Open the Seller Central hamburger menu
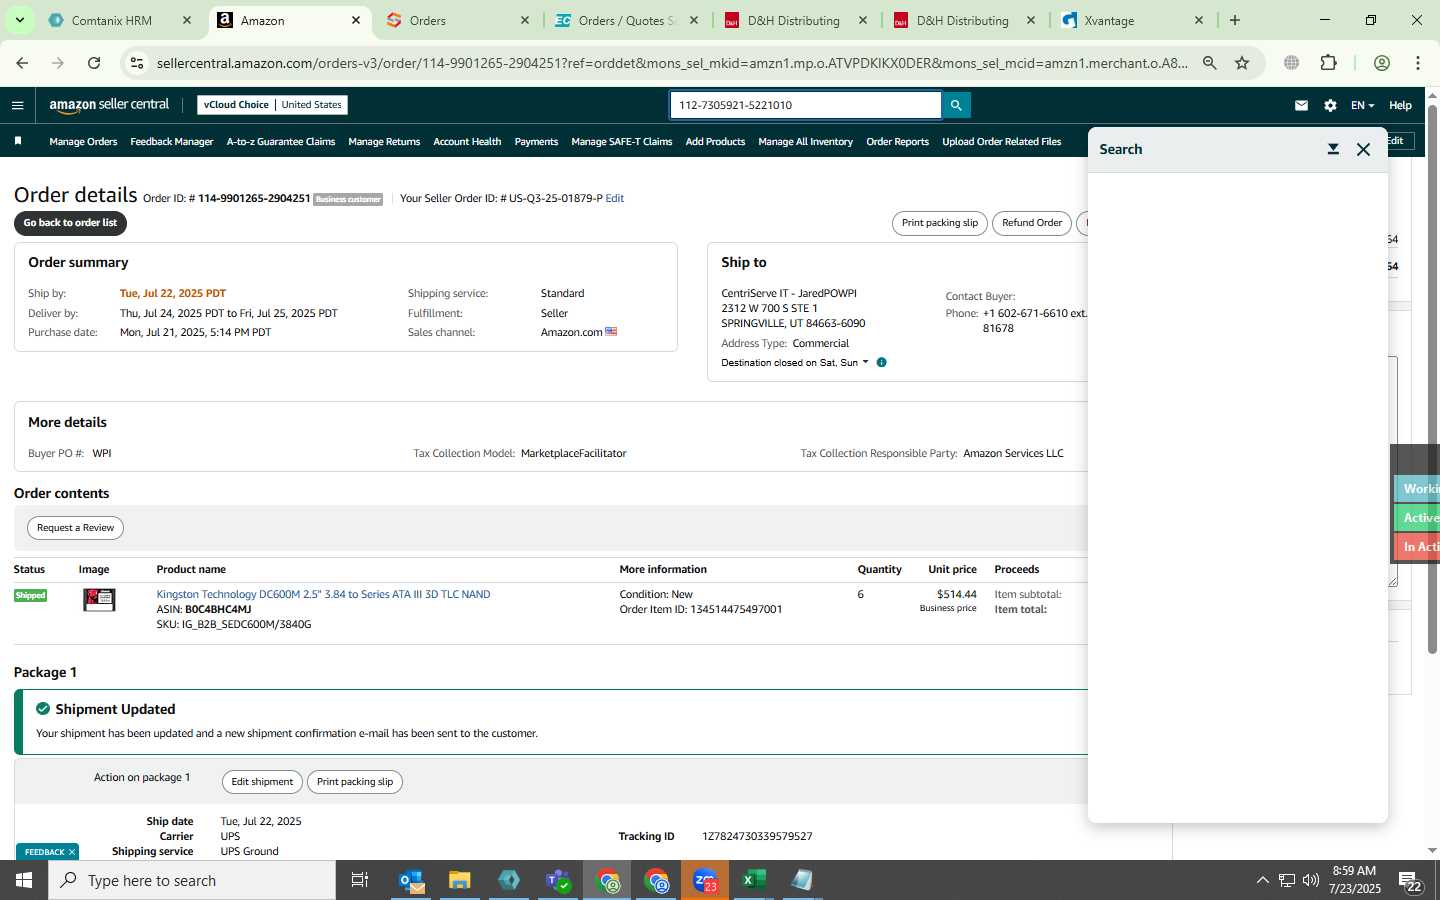Viewport: 1440px width, 900px height. pos(17,105)
